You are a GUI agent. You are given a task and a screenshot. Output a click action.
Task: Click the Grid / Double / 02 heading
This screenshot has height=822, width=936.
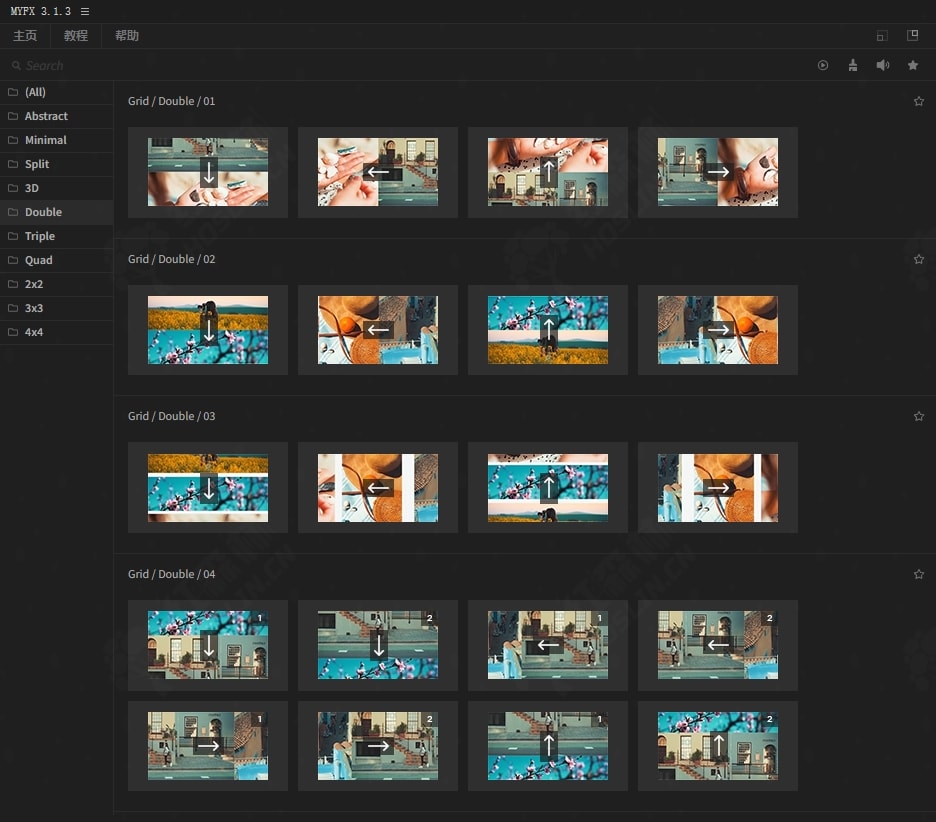tap(171, 259)
